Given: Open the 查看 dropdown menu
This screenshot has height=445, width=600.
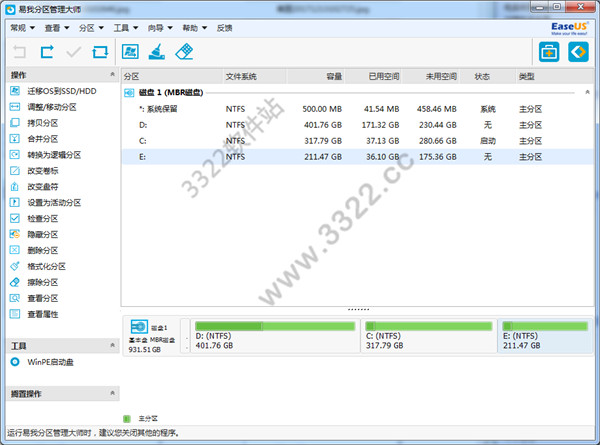Looking at the screenshot, I should 57,28.
